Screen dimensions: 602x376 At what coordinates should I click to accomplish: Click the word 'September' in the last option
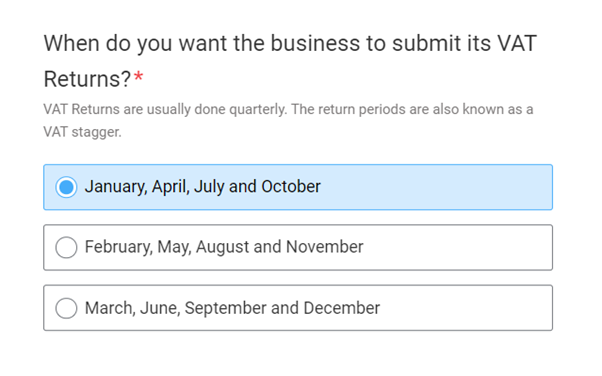pyautogui.click(x=226, y=308)
